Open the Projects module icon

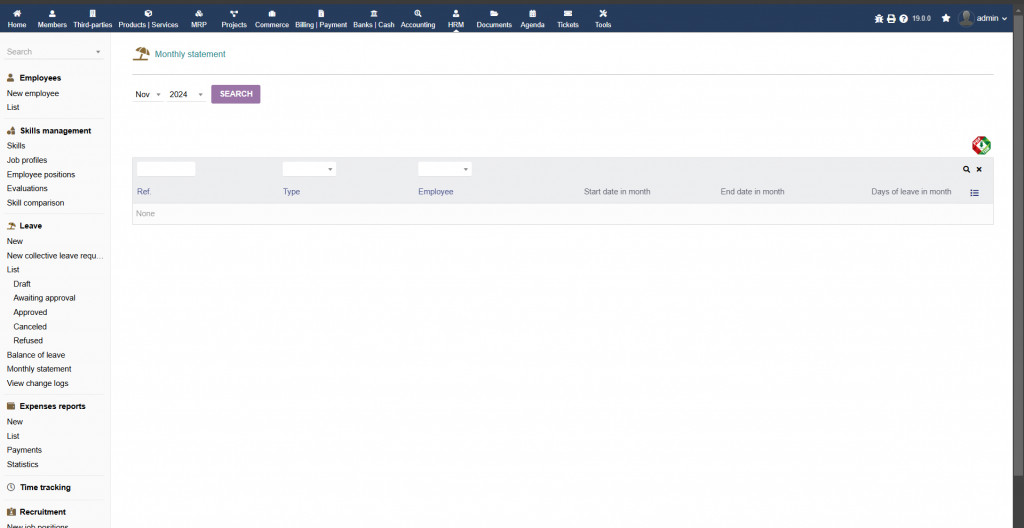(234, 13)
